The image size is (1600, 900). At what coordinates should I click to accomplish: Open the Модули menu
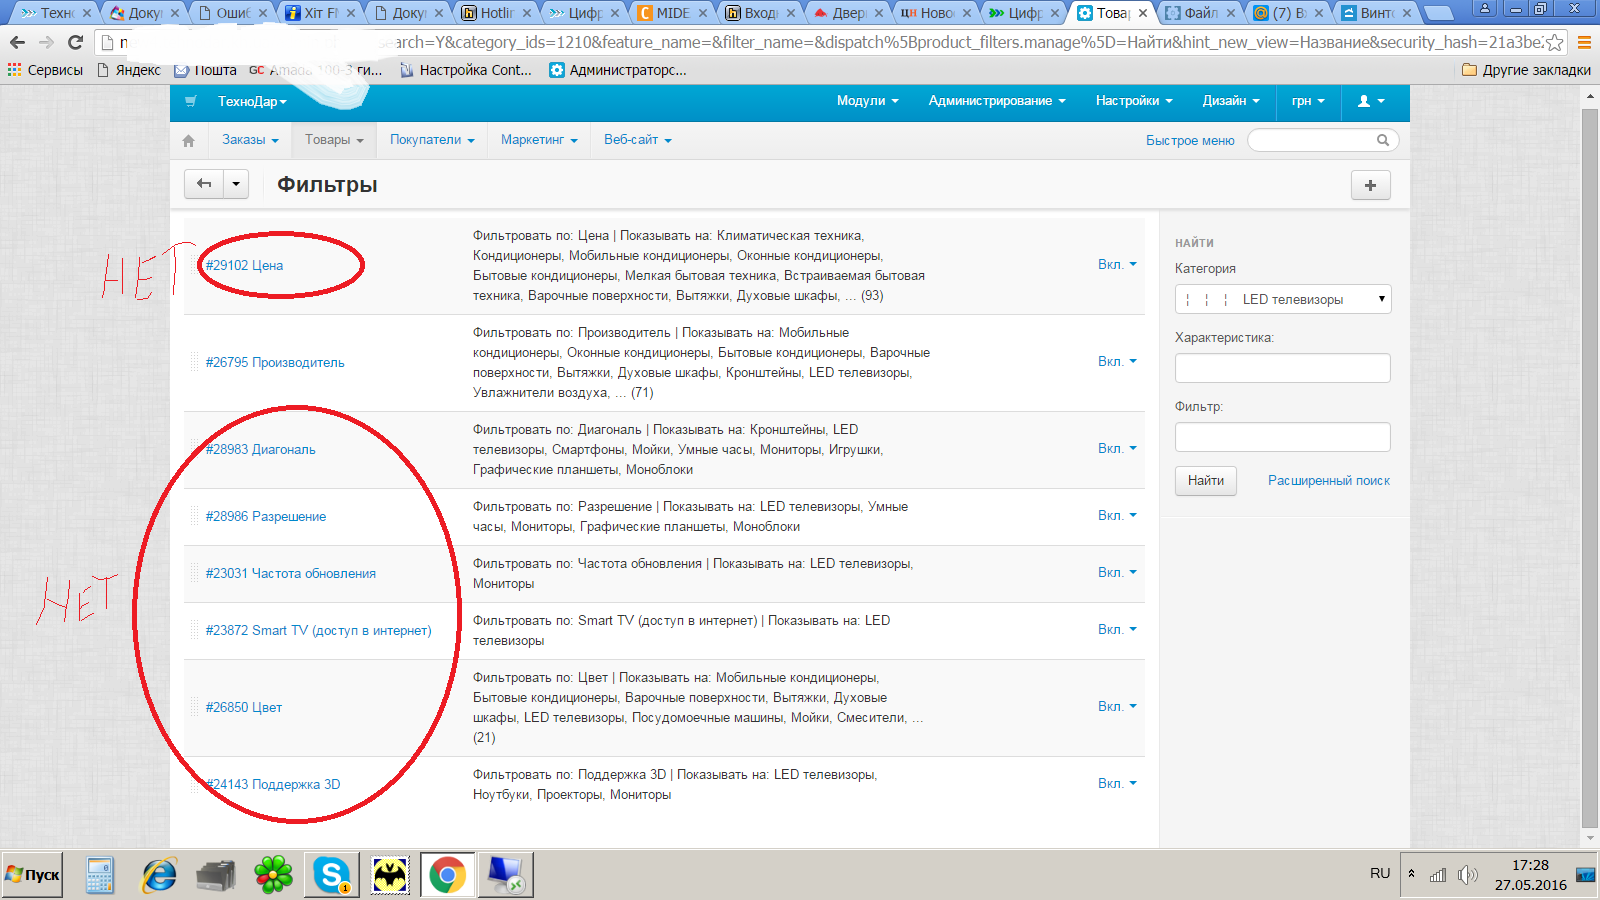(x=868, y=101)
